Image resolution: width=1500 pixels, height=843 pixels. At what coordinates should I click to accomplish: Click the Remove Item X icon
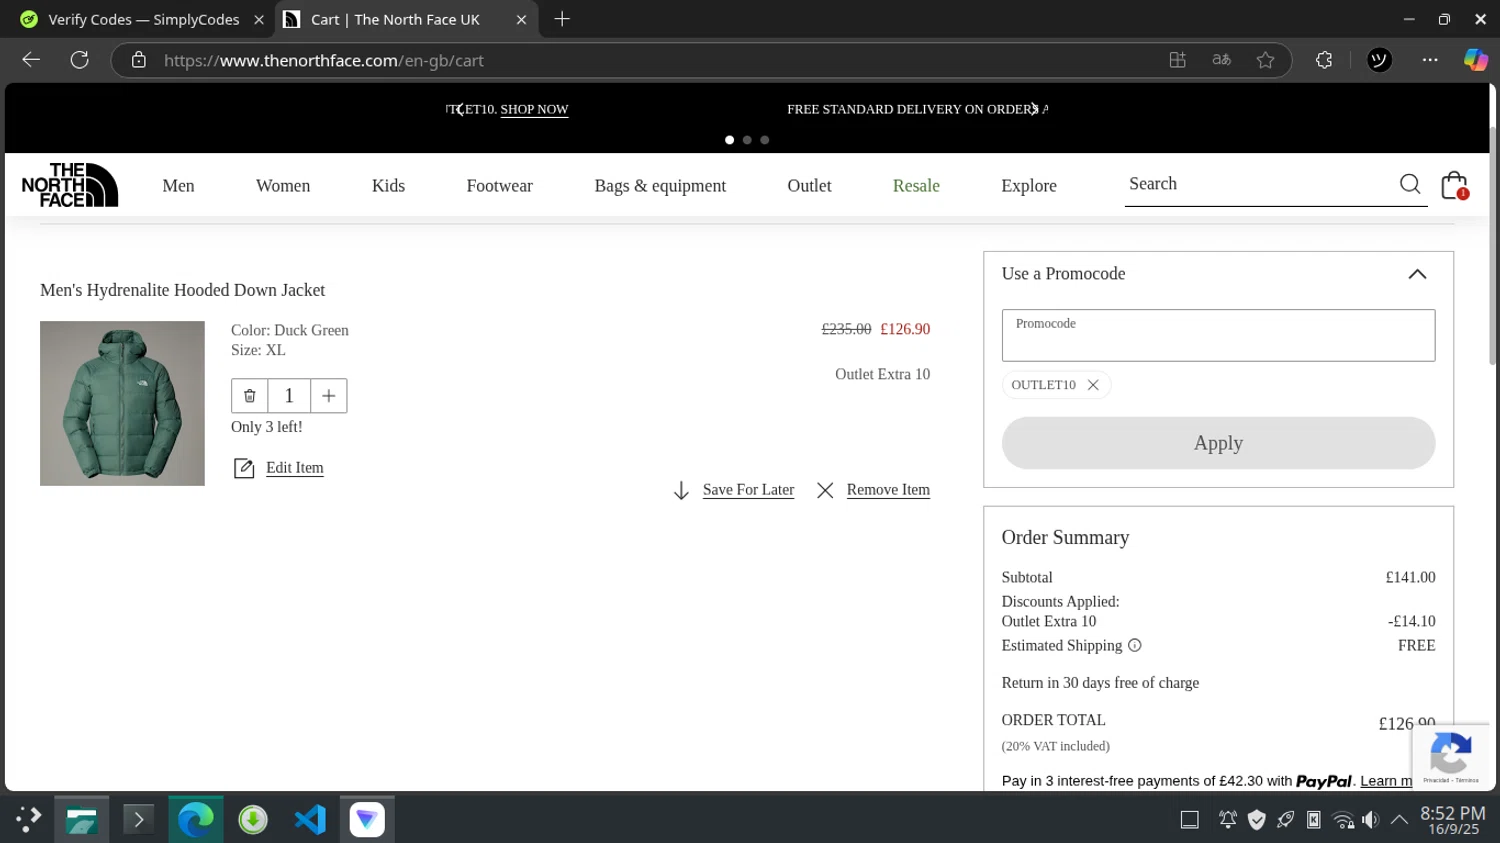tap(825, 490)
